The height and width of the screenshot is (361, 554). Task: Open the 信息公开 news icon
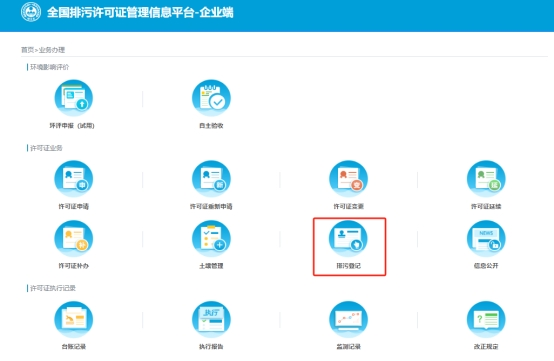[x=486, y=238]
